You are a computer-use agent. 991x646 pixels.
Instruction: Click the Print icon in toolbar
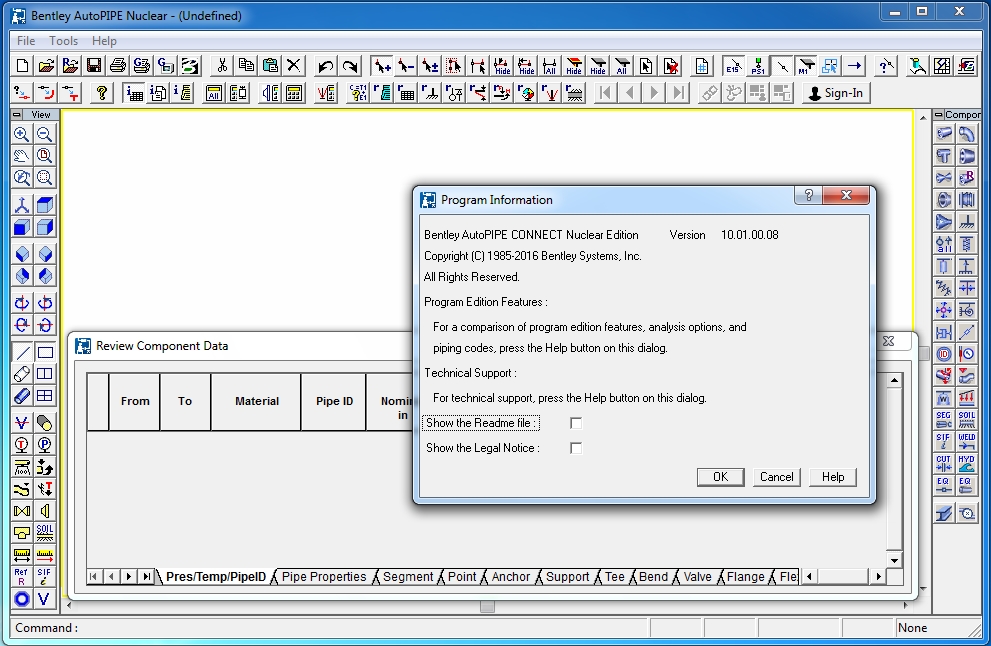tap(118, 66)
